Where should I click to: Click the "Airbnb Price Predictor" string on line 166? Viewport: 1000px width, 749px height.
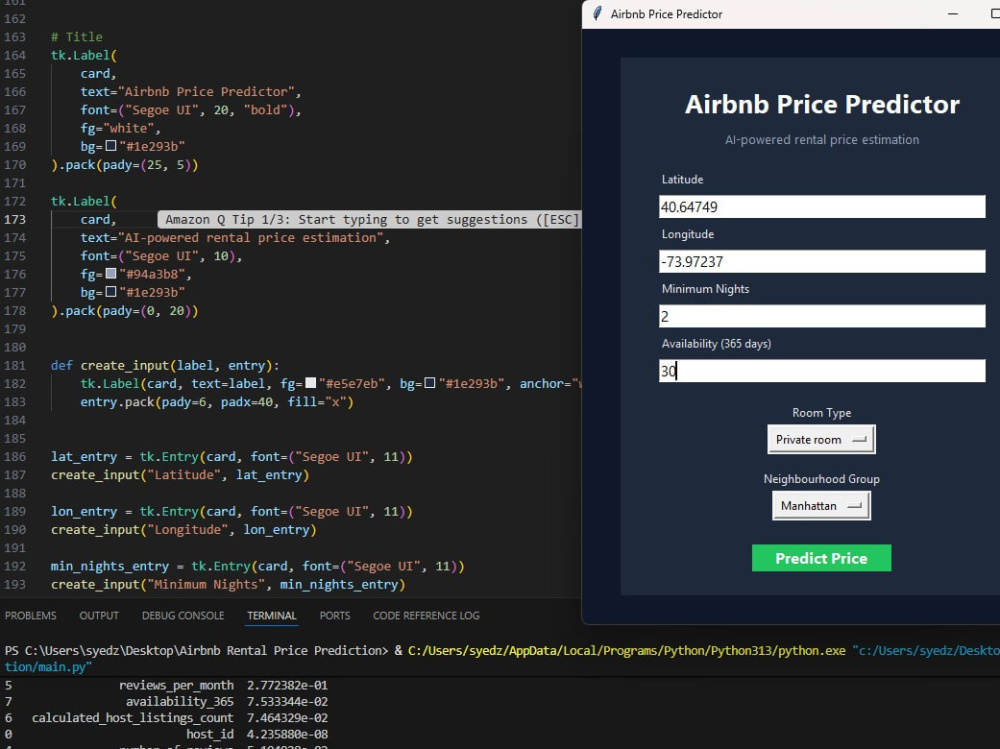click(x=206, y=92)
